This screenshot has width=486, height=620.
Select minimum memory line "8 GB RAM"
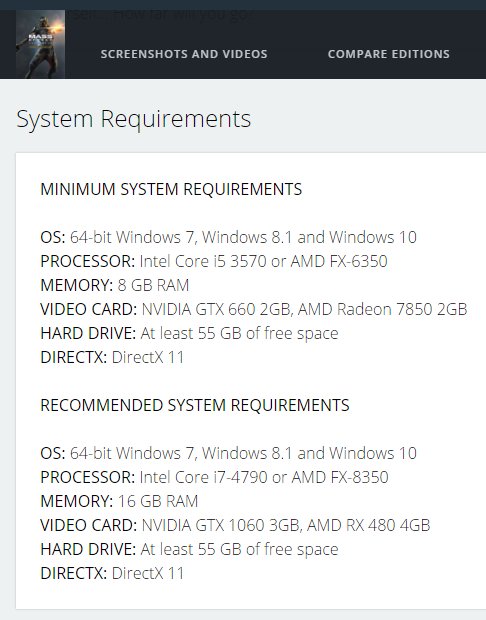click(115, 285)
